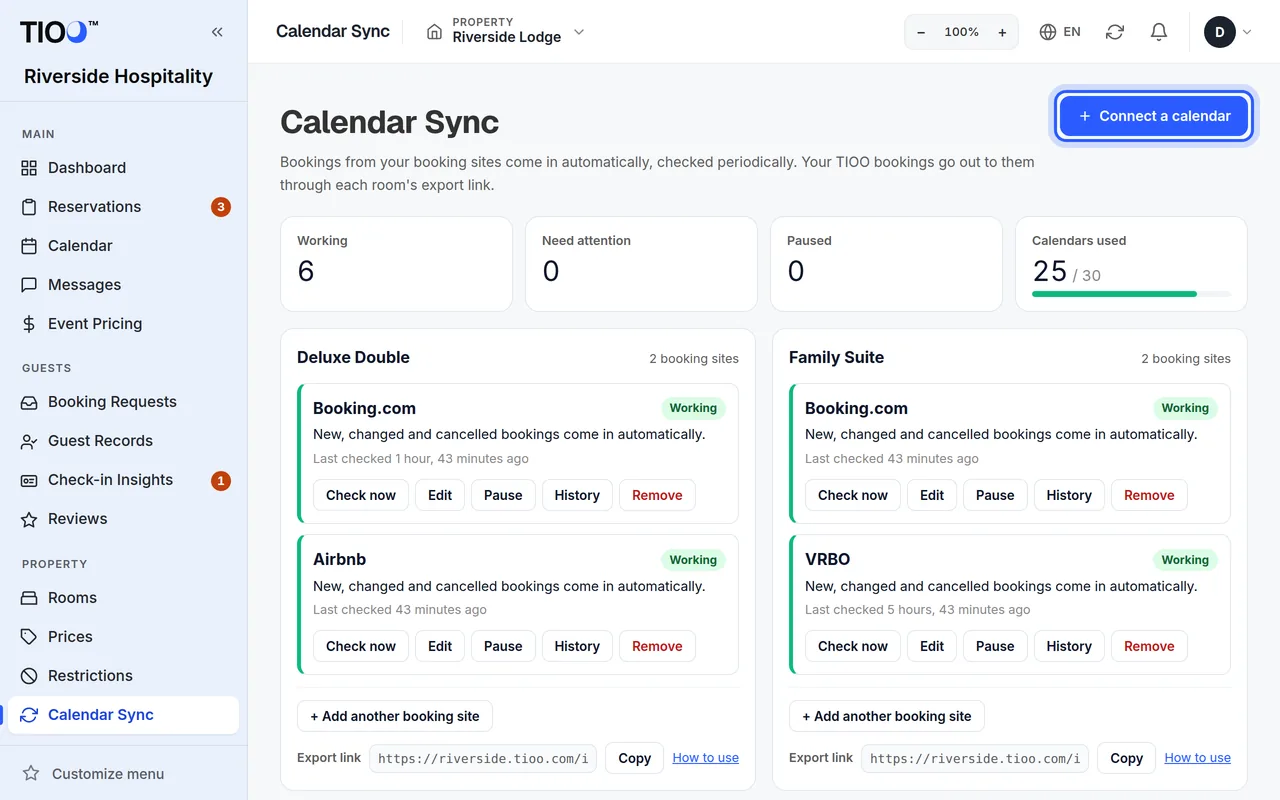Screen dimensions: 1280x800
Task: Open Booking Requests page
Action: (123, 402)
